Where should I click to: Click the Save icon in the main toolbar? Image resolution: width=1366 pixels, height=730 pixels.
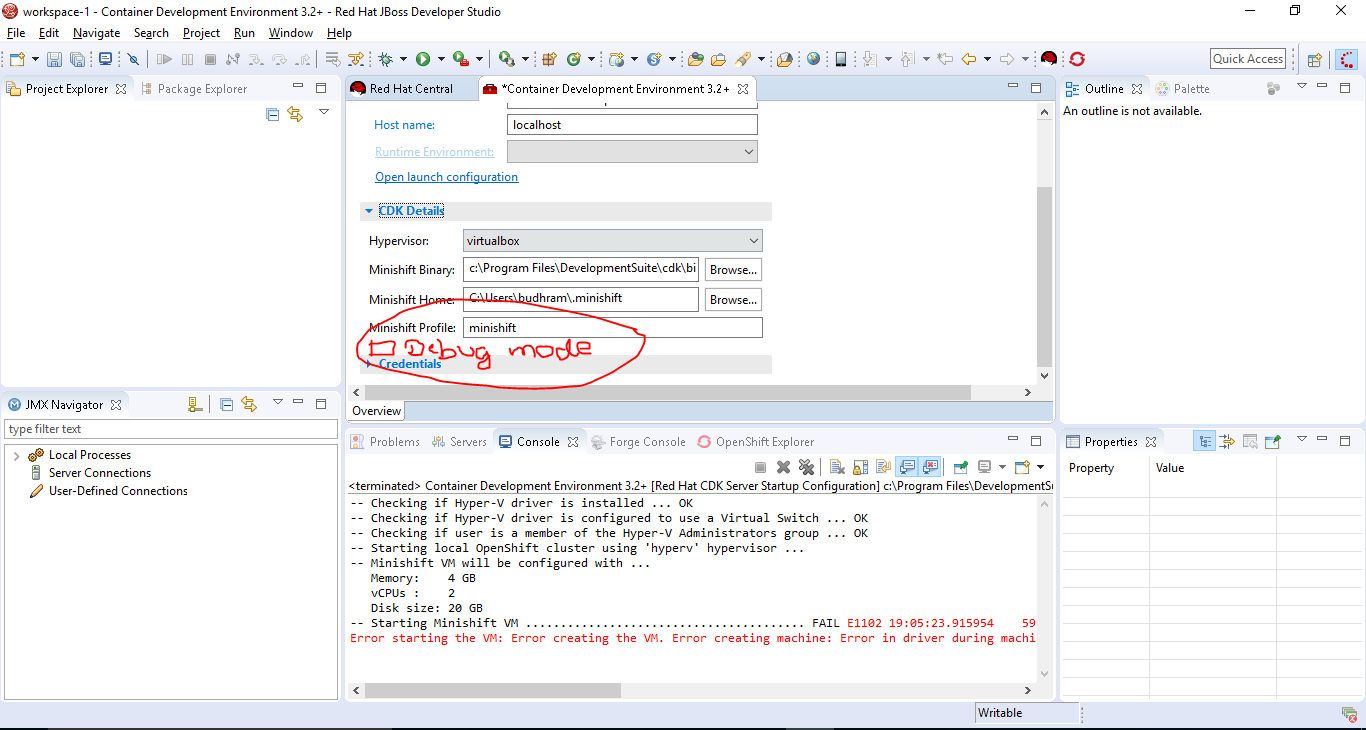pos(54,59)
